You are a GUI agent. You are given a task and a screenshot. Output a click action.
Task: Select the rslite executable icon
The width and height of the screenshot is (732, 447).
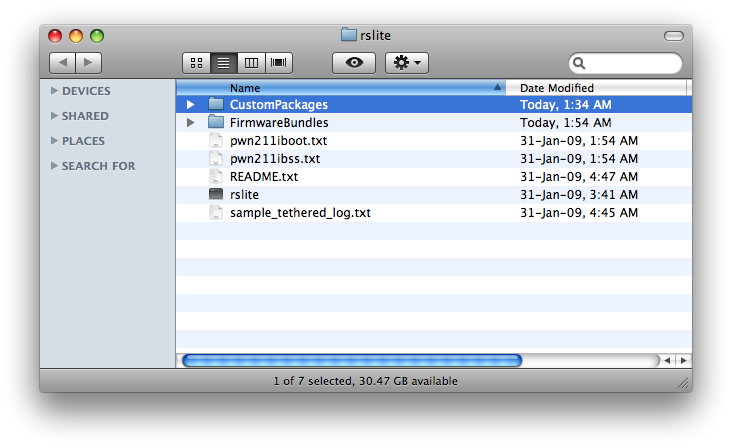[x=217, y=195]
